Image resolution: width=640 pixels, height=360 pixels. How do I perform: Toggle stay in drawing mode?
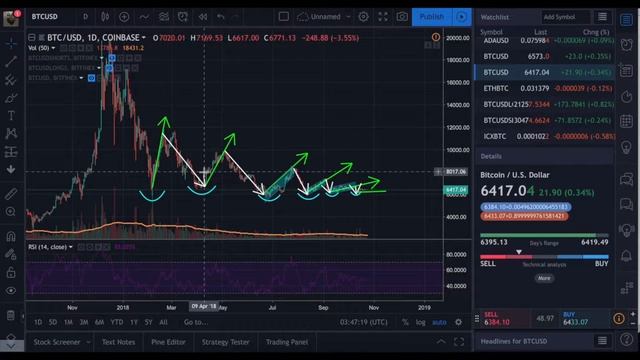click(x=11, y=254)
